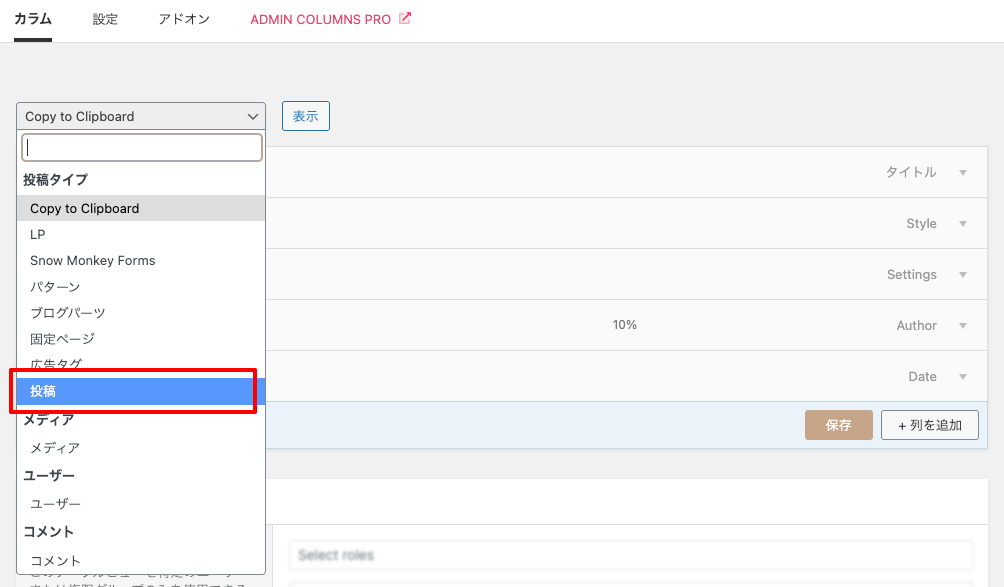Switch to the カラム tab
The width and height of the screenshot is (1004, 587).
[x=33, y=19]
